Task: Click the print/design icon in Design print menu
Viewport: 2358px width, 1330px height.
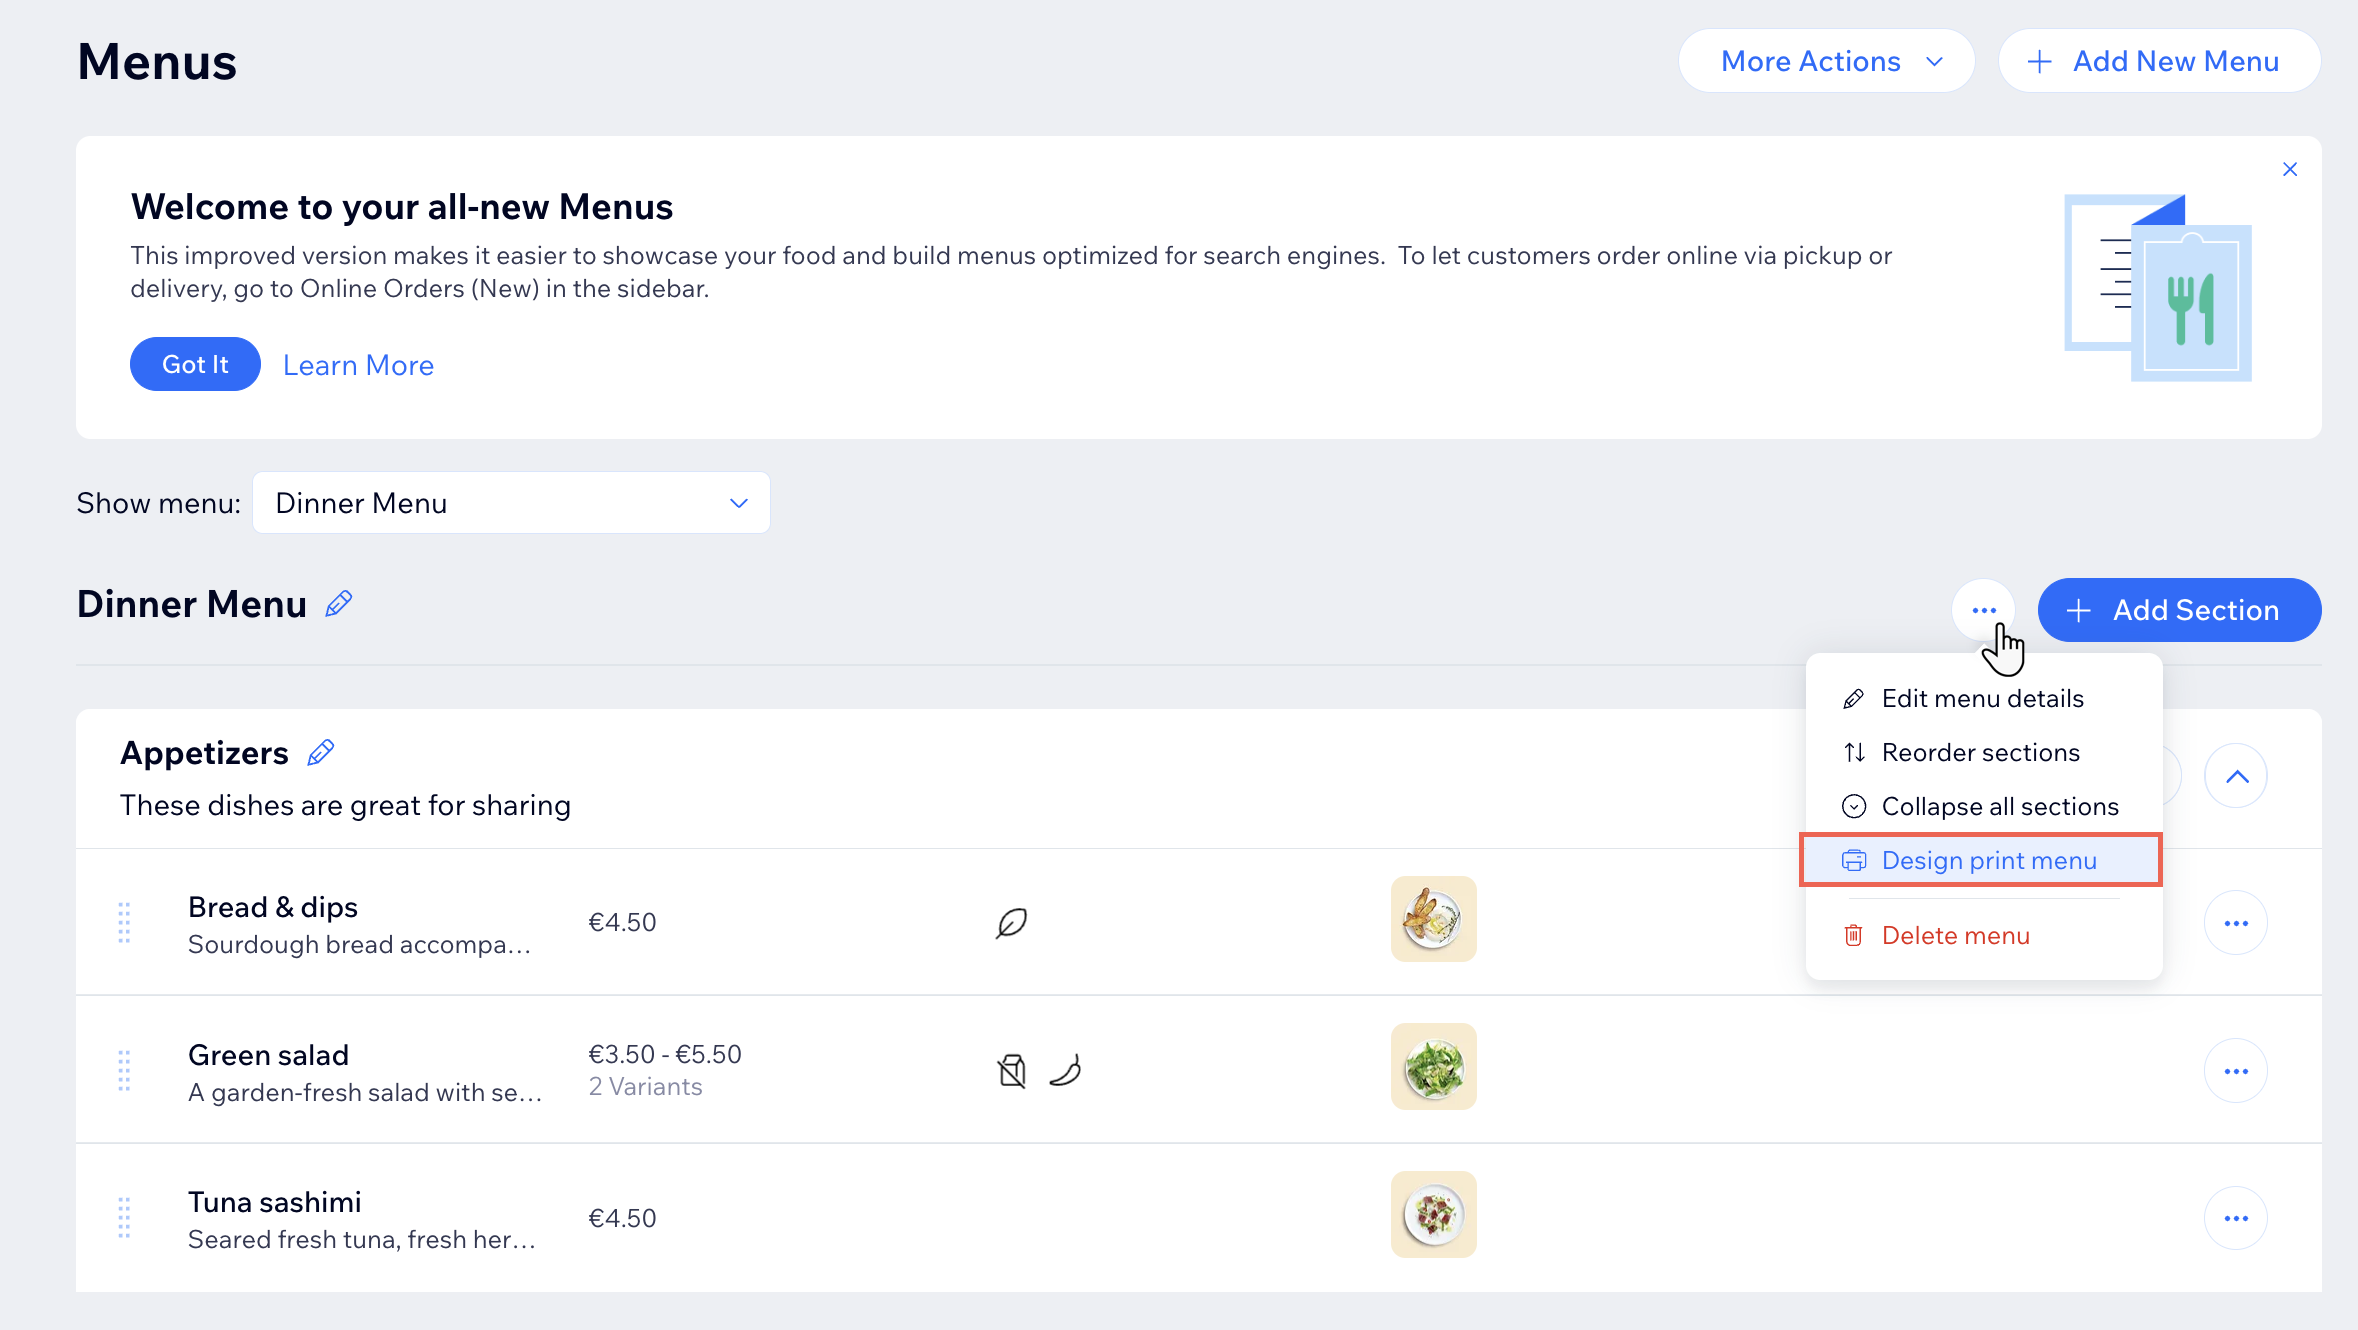Action: pyautogui.click(x=1854, y=859)
